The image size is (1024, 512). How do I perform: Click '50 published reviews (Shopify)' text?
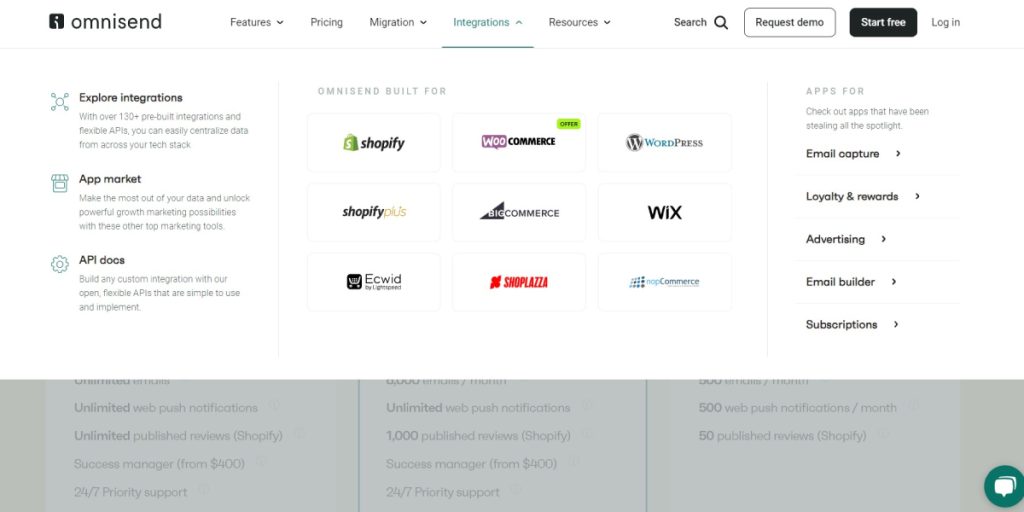click(782, 436)
